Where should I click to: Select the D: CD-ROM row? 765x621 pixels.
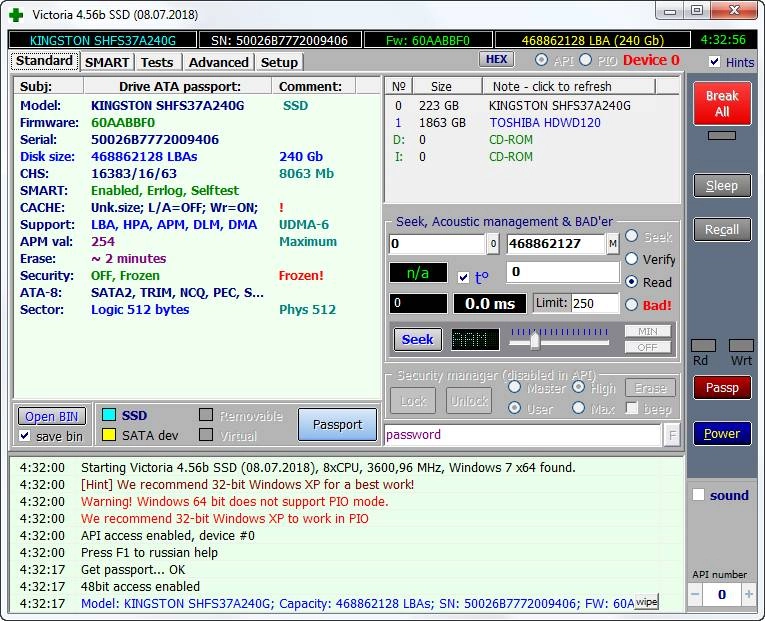(532, 140)
